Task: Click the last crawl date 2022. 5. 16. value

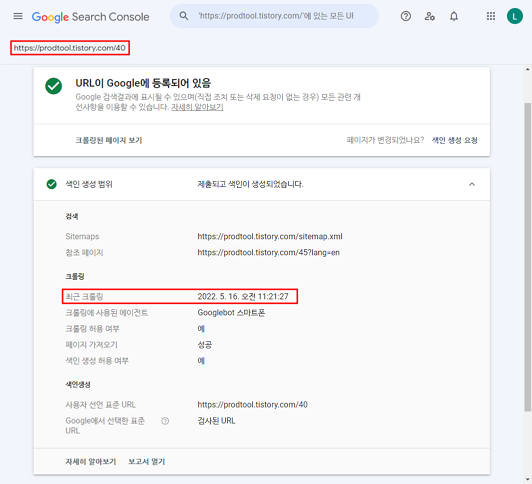Action: pos(243,296)
